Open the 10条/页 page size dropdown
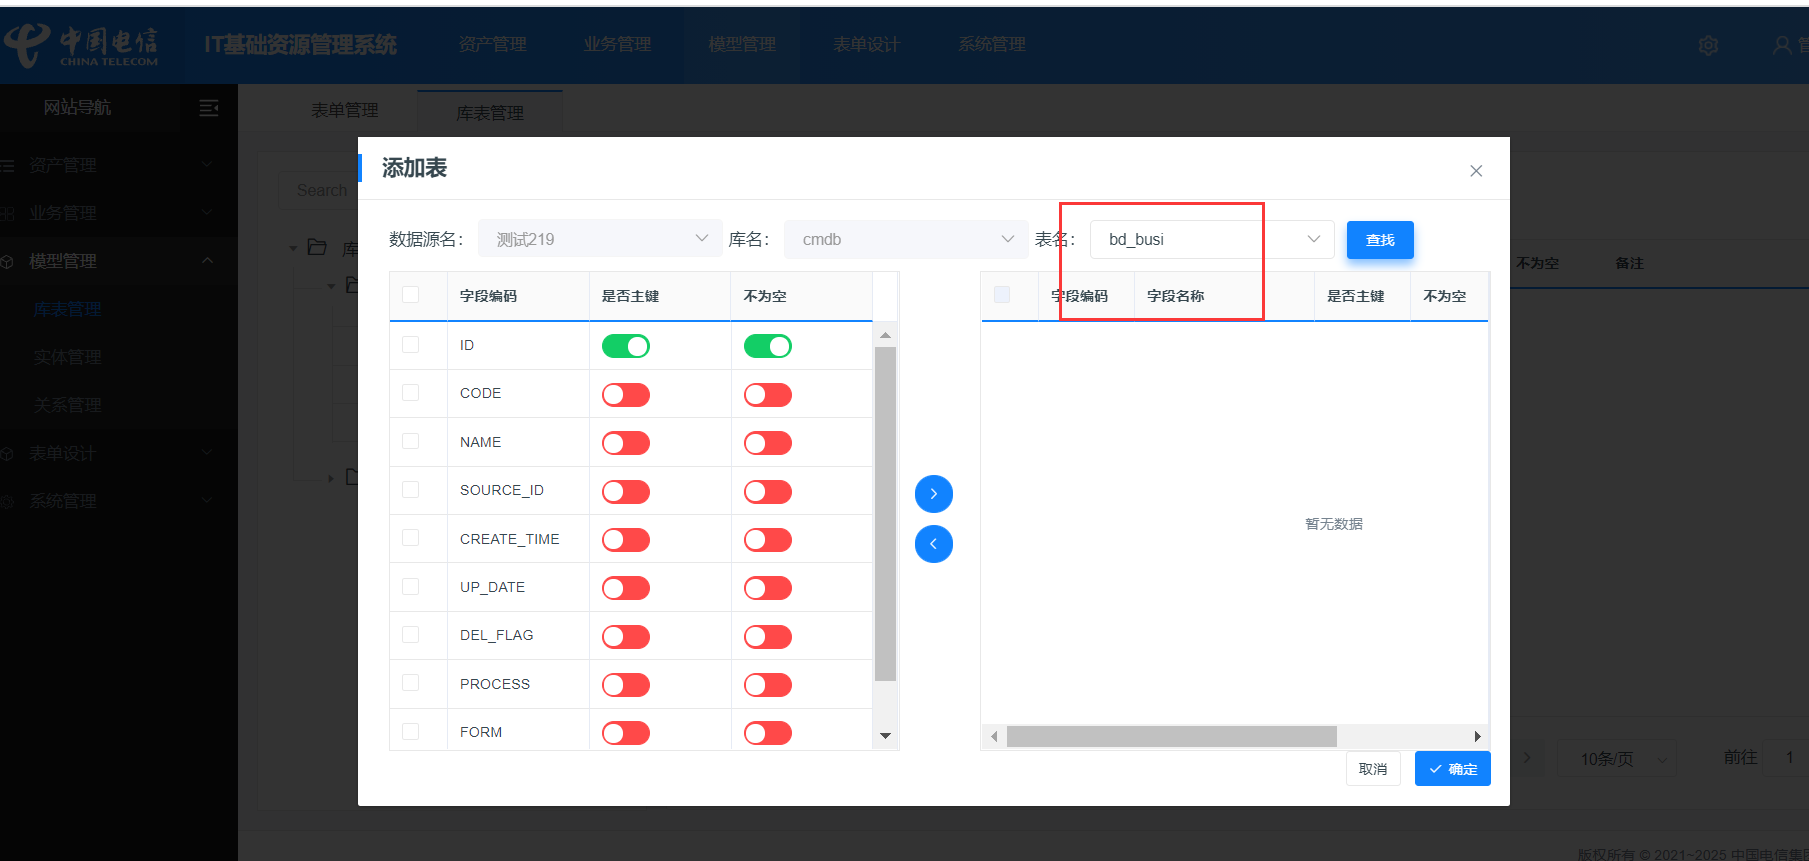The height and width of the screenshot is (861, 1809). tap(1616, 759)
